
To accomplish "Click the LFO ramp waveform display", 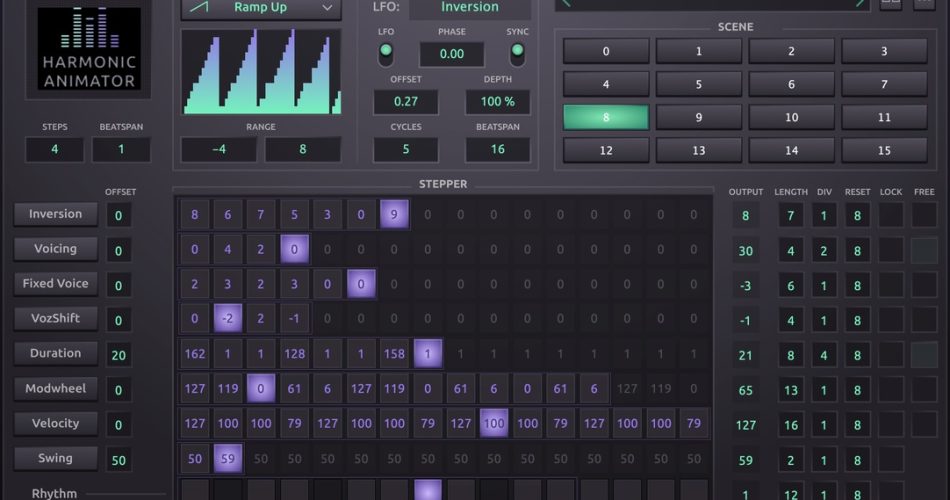I will pyautogui.click(x=261, y=72).
